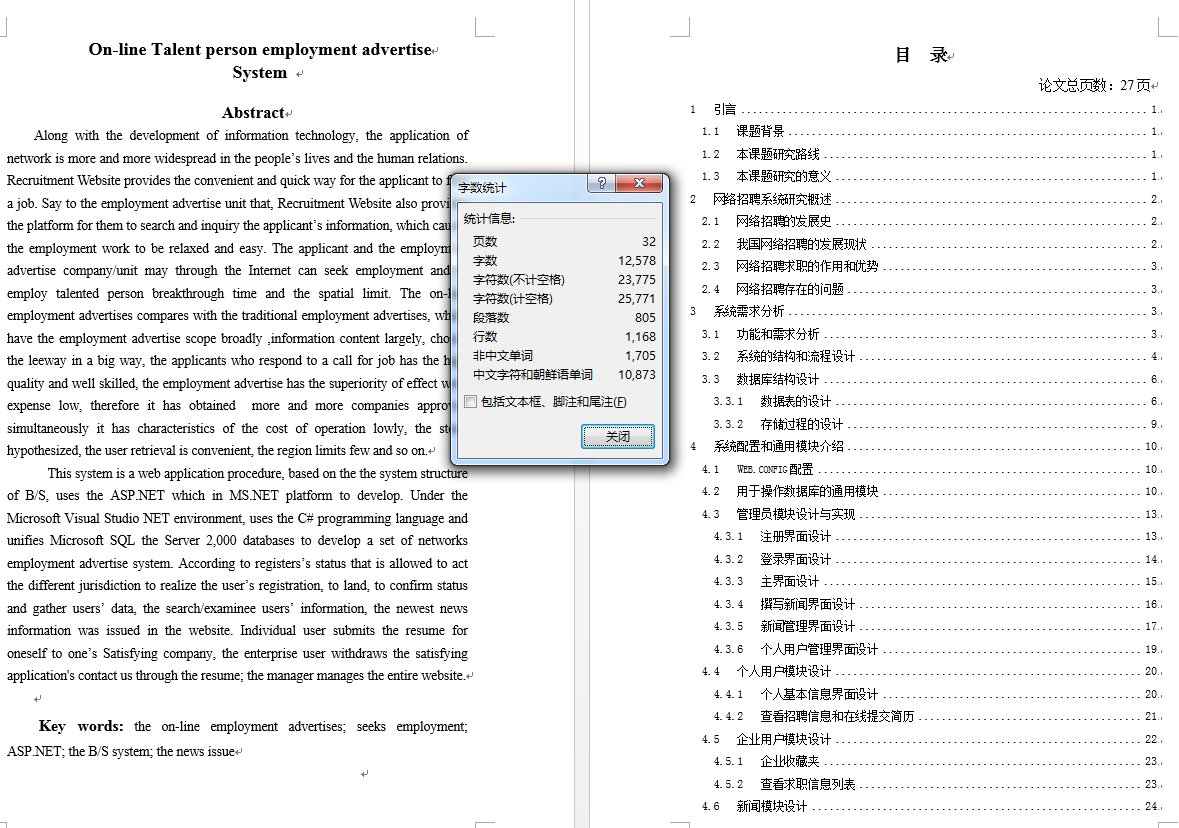The height and width of the screenshot is (828, 1179).
Task: Select the 字符数(不计空格) statistic label
Action: pyautogui.click(x=519, y=280)
